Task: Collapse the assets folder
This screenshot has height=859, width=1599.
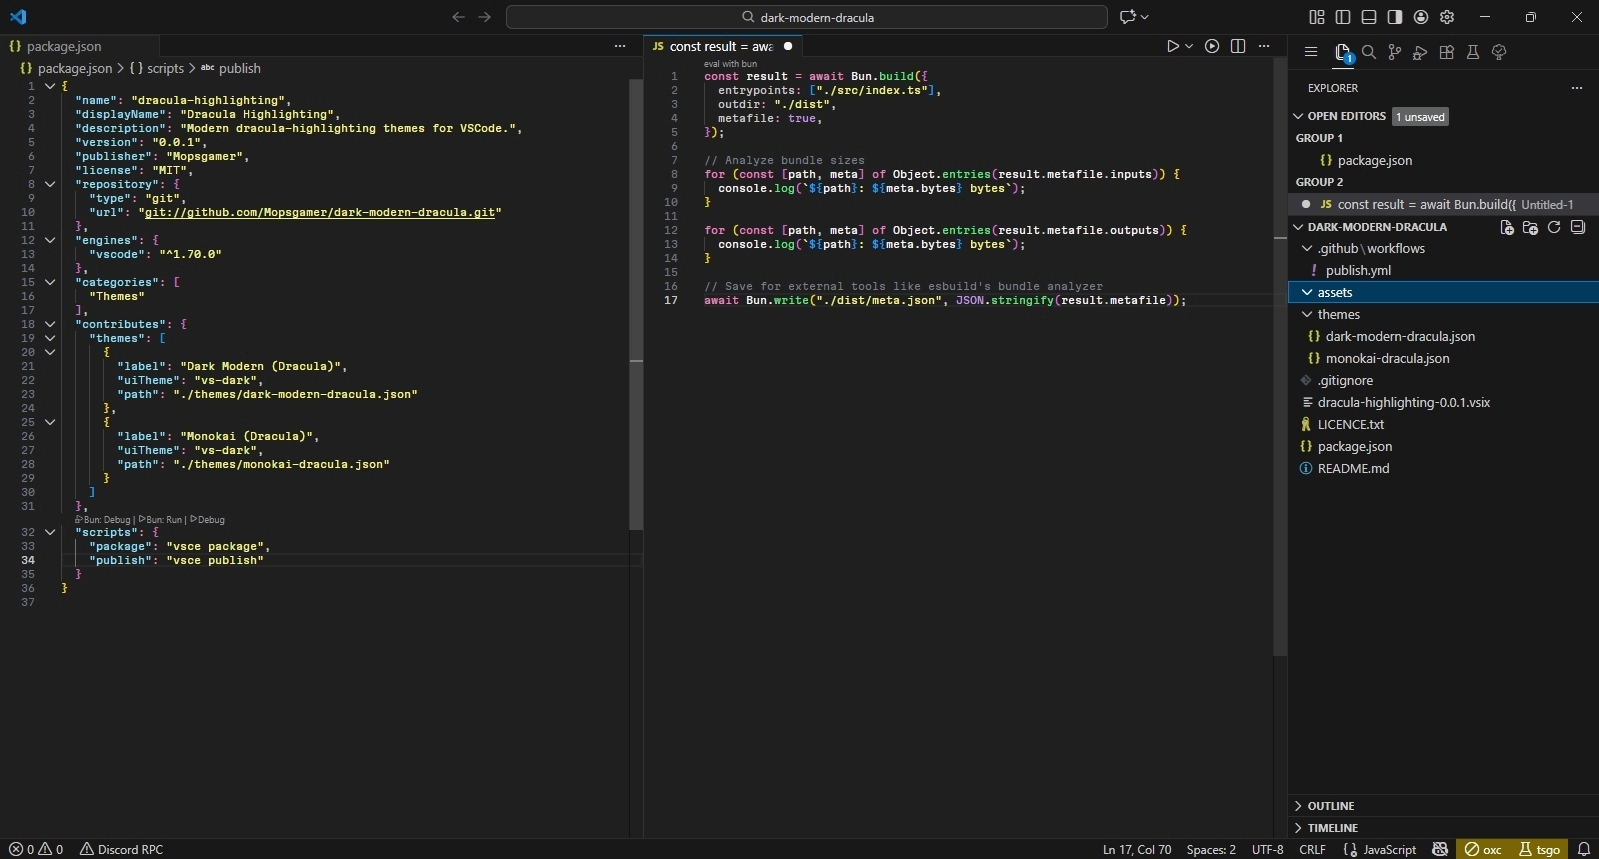Action: pos(1307,292)
